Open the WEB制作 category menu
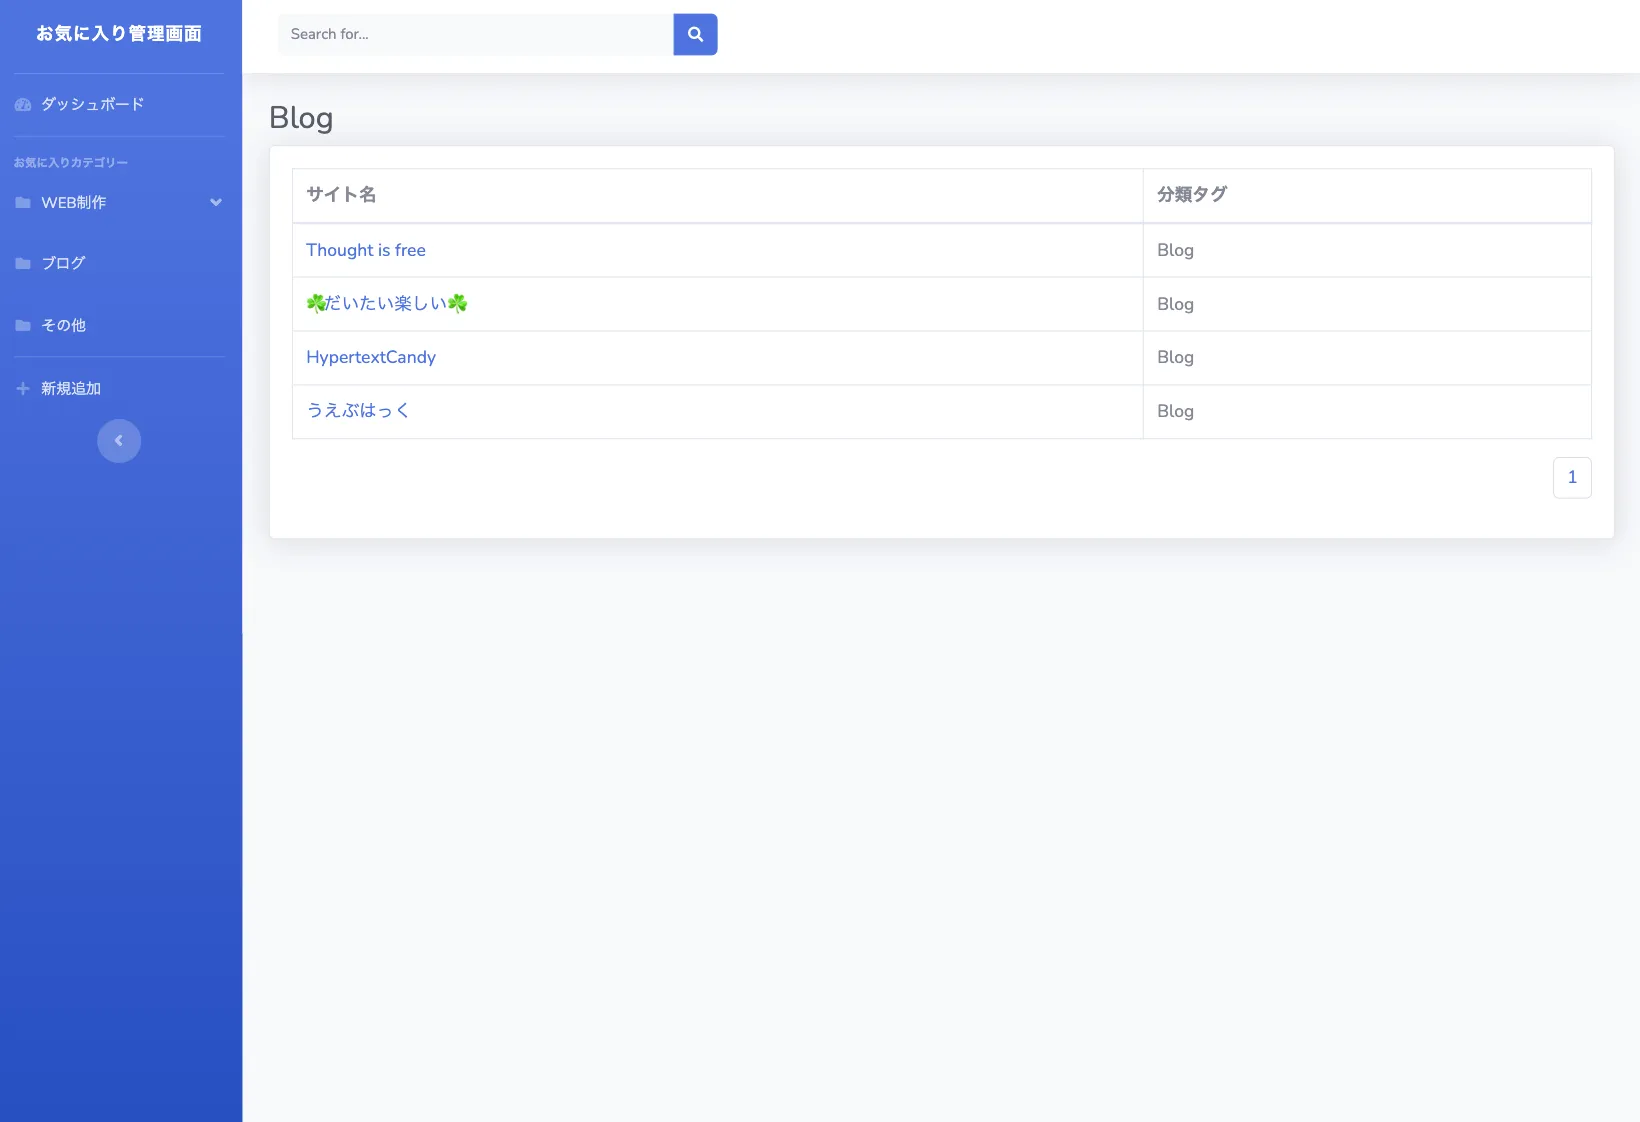 coord(74,203)
